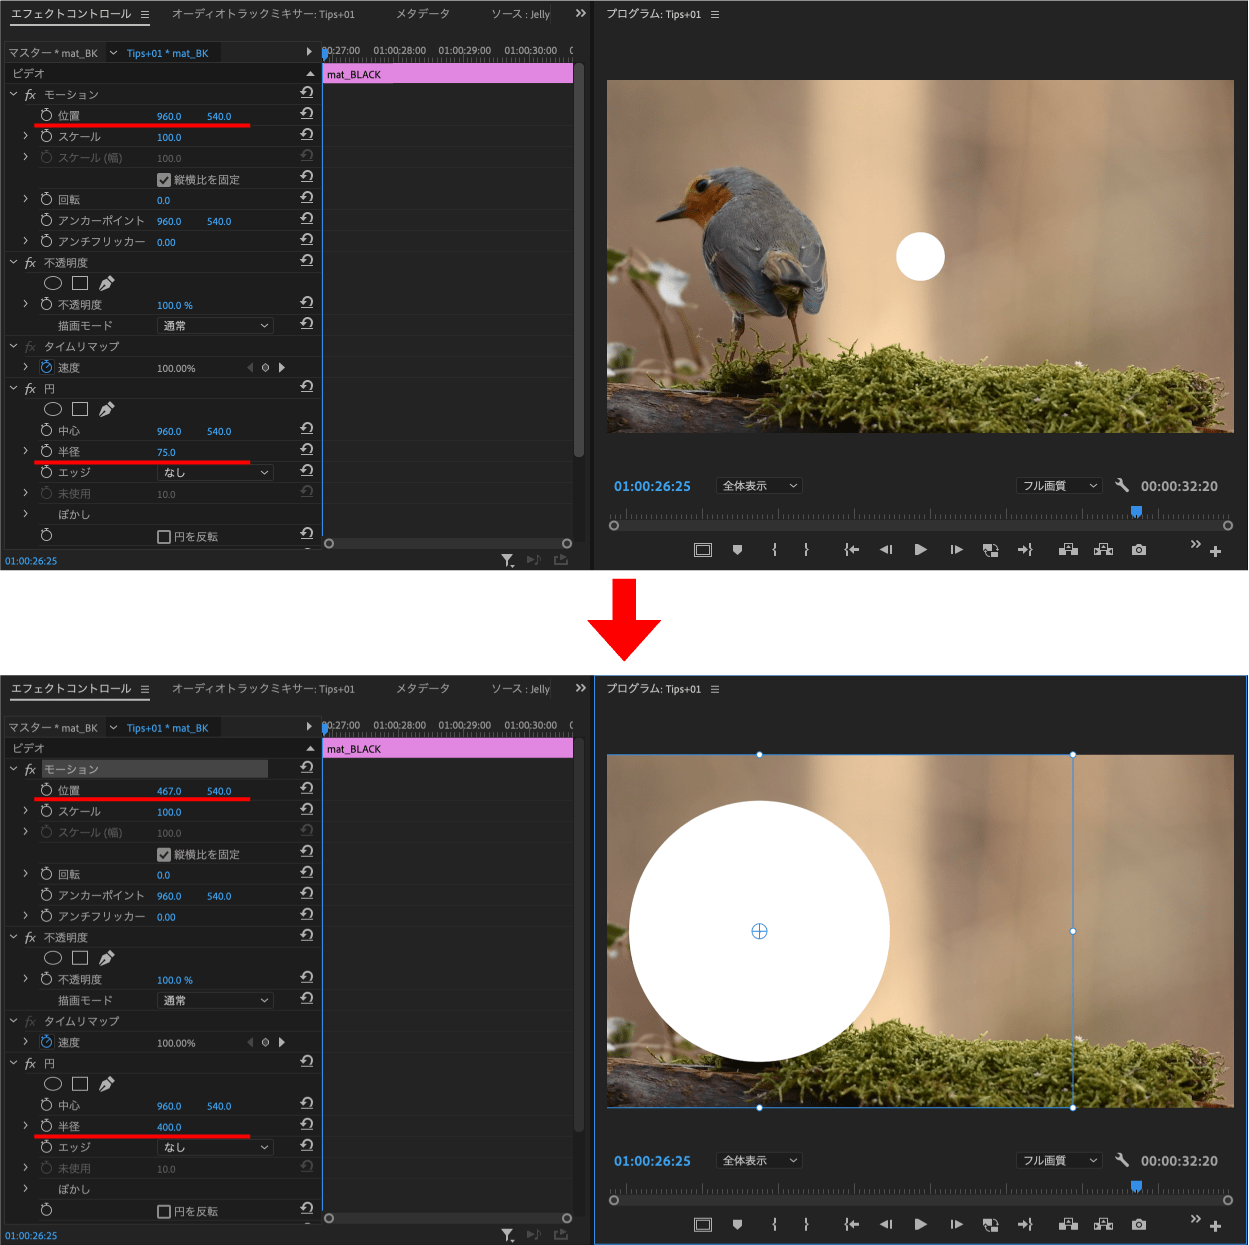Click Play in the lower Program monitor
Viewport: 1249px width, 1245px height.
click(x=920, y=1224)
